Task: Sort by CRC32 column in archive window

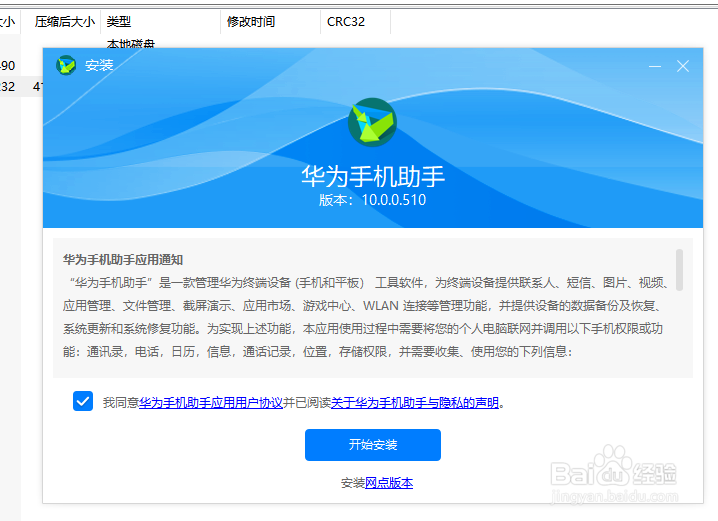Action: coord(356,22)
